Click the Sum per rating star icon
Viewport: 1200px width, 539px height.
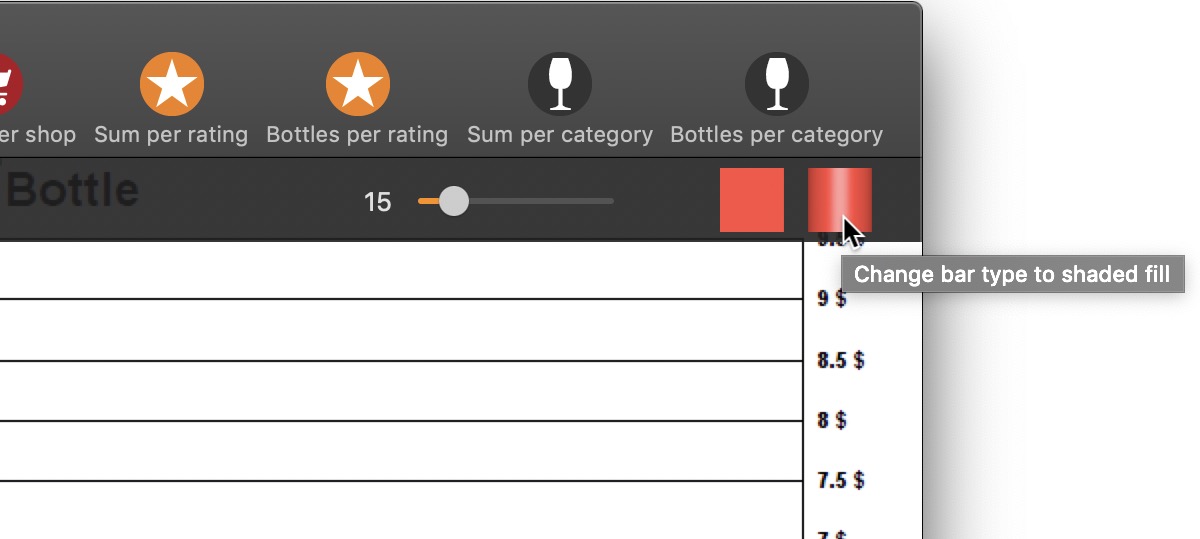point(172,84)
